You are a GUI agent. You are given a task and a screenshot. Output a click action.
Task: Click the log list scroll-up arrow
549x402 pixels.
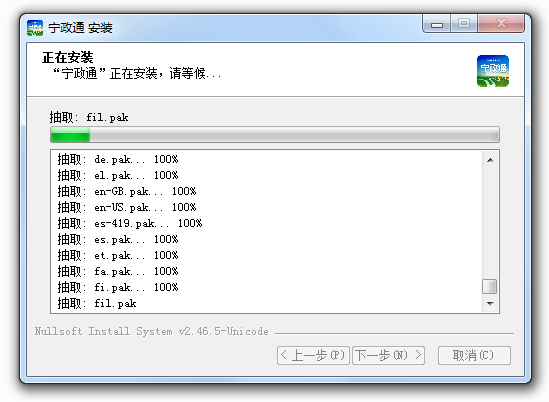tap(490, 160)
